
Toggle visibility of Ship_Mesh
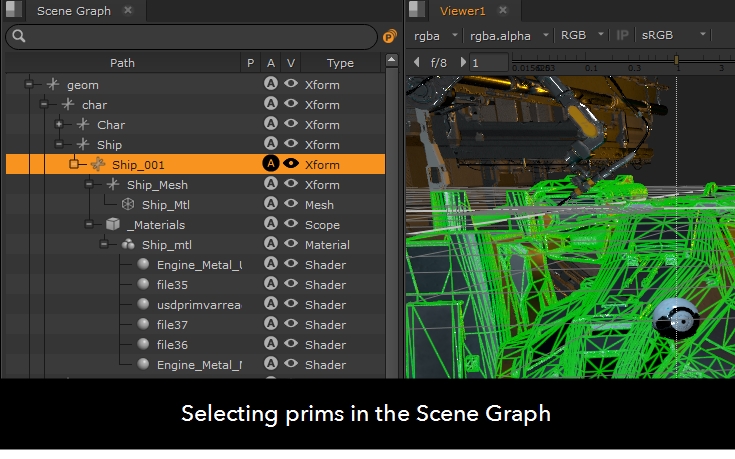pyautogui.click(x=291, y=185)
